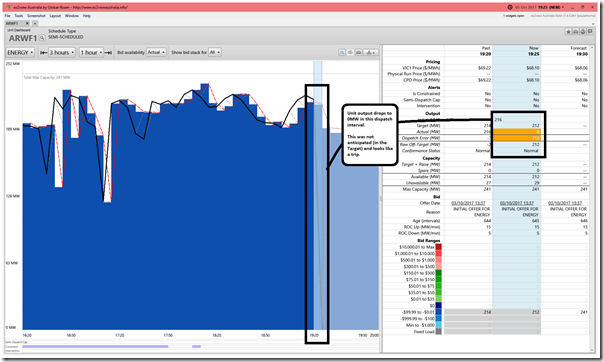The height and width of the screenshot is (362, 604).
Task: Open the ENERGY commodity dropdown
Action: click(x=20, y=52)
